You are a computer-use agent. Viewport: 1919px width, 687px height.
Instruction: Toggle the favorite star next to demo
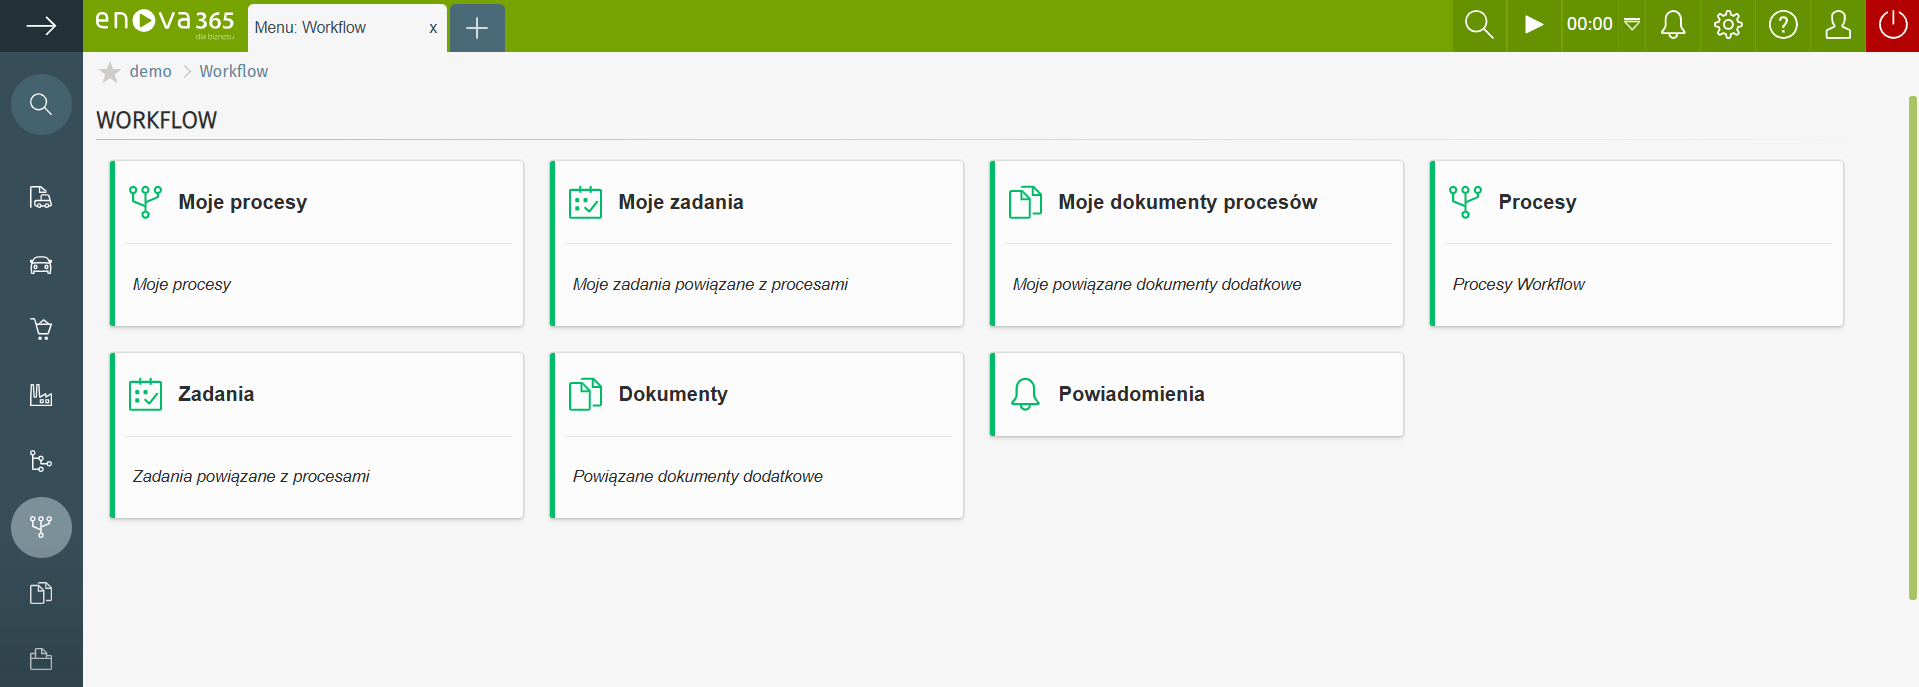coord(110,72)
